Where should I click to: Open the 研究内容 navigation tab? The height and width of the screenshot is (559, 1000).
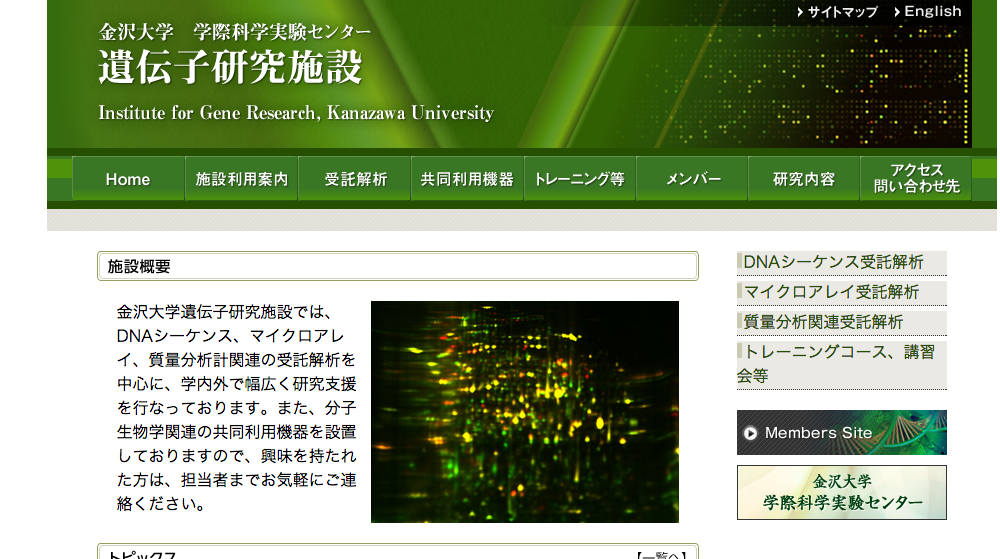(x=804, y=179)
